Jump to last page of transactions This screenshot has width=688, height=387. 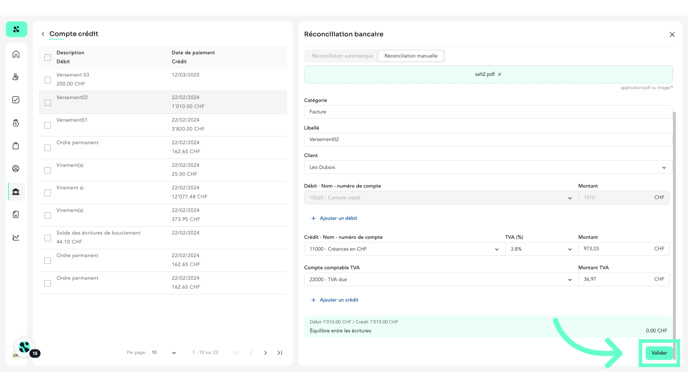click(x=280, y=353)
